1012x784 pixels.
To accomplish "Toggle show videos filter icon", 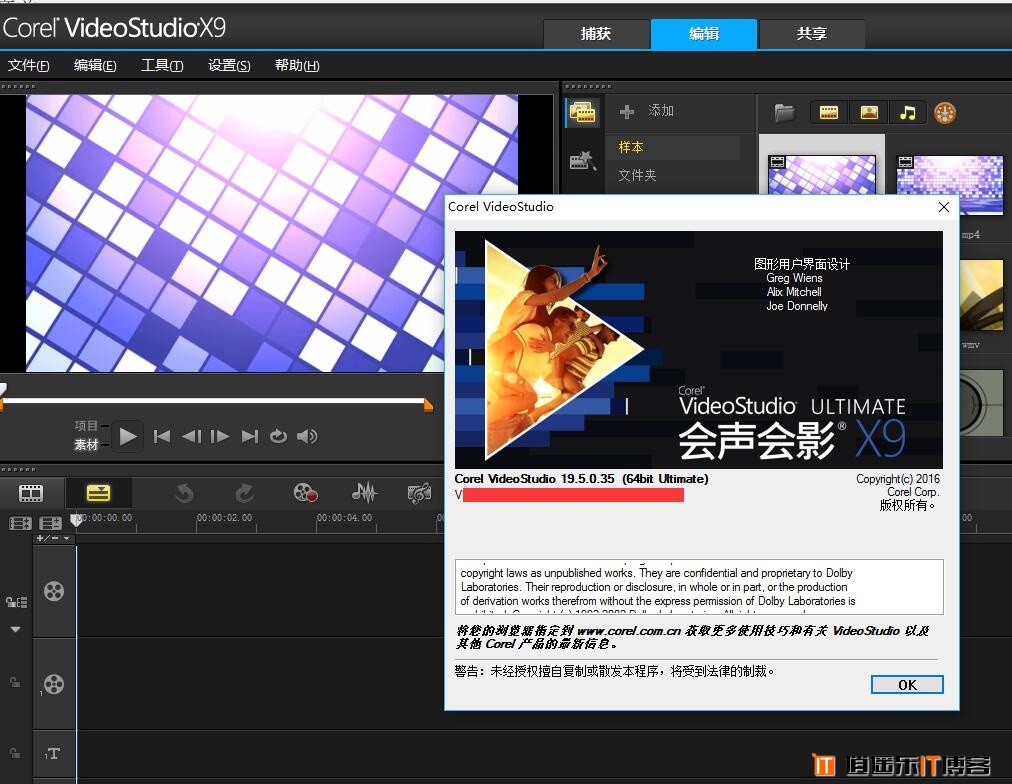I will click(x=829, y=113).
